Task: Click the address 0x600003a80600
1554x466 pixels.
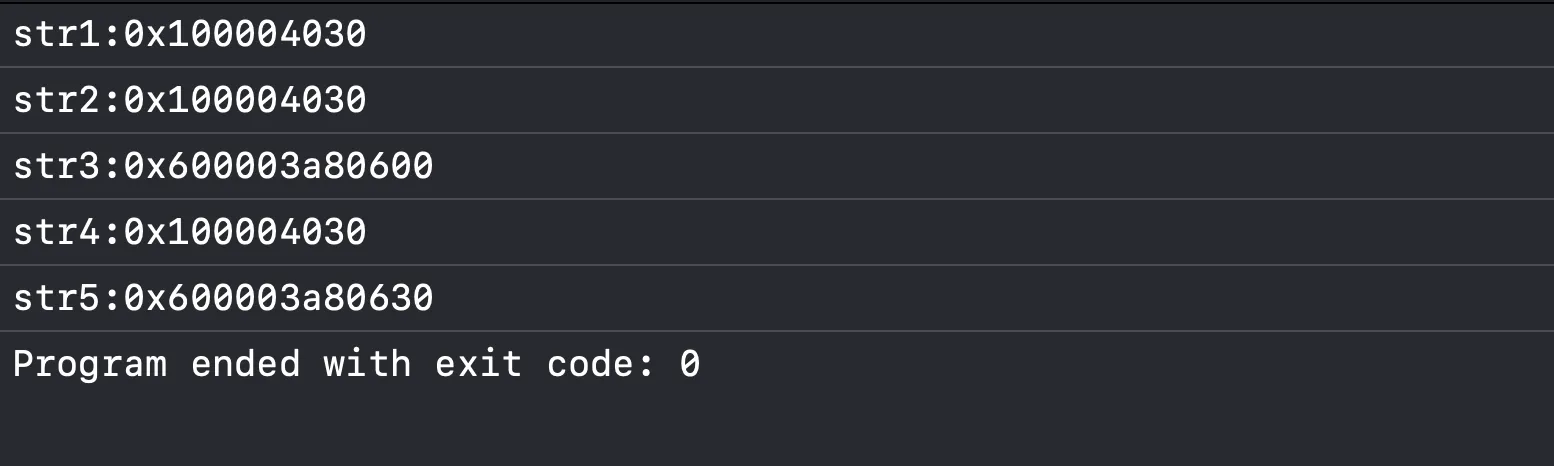Action: 279,166
